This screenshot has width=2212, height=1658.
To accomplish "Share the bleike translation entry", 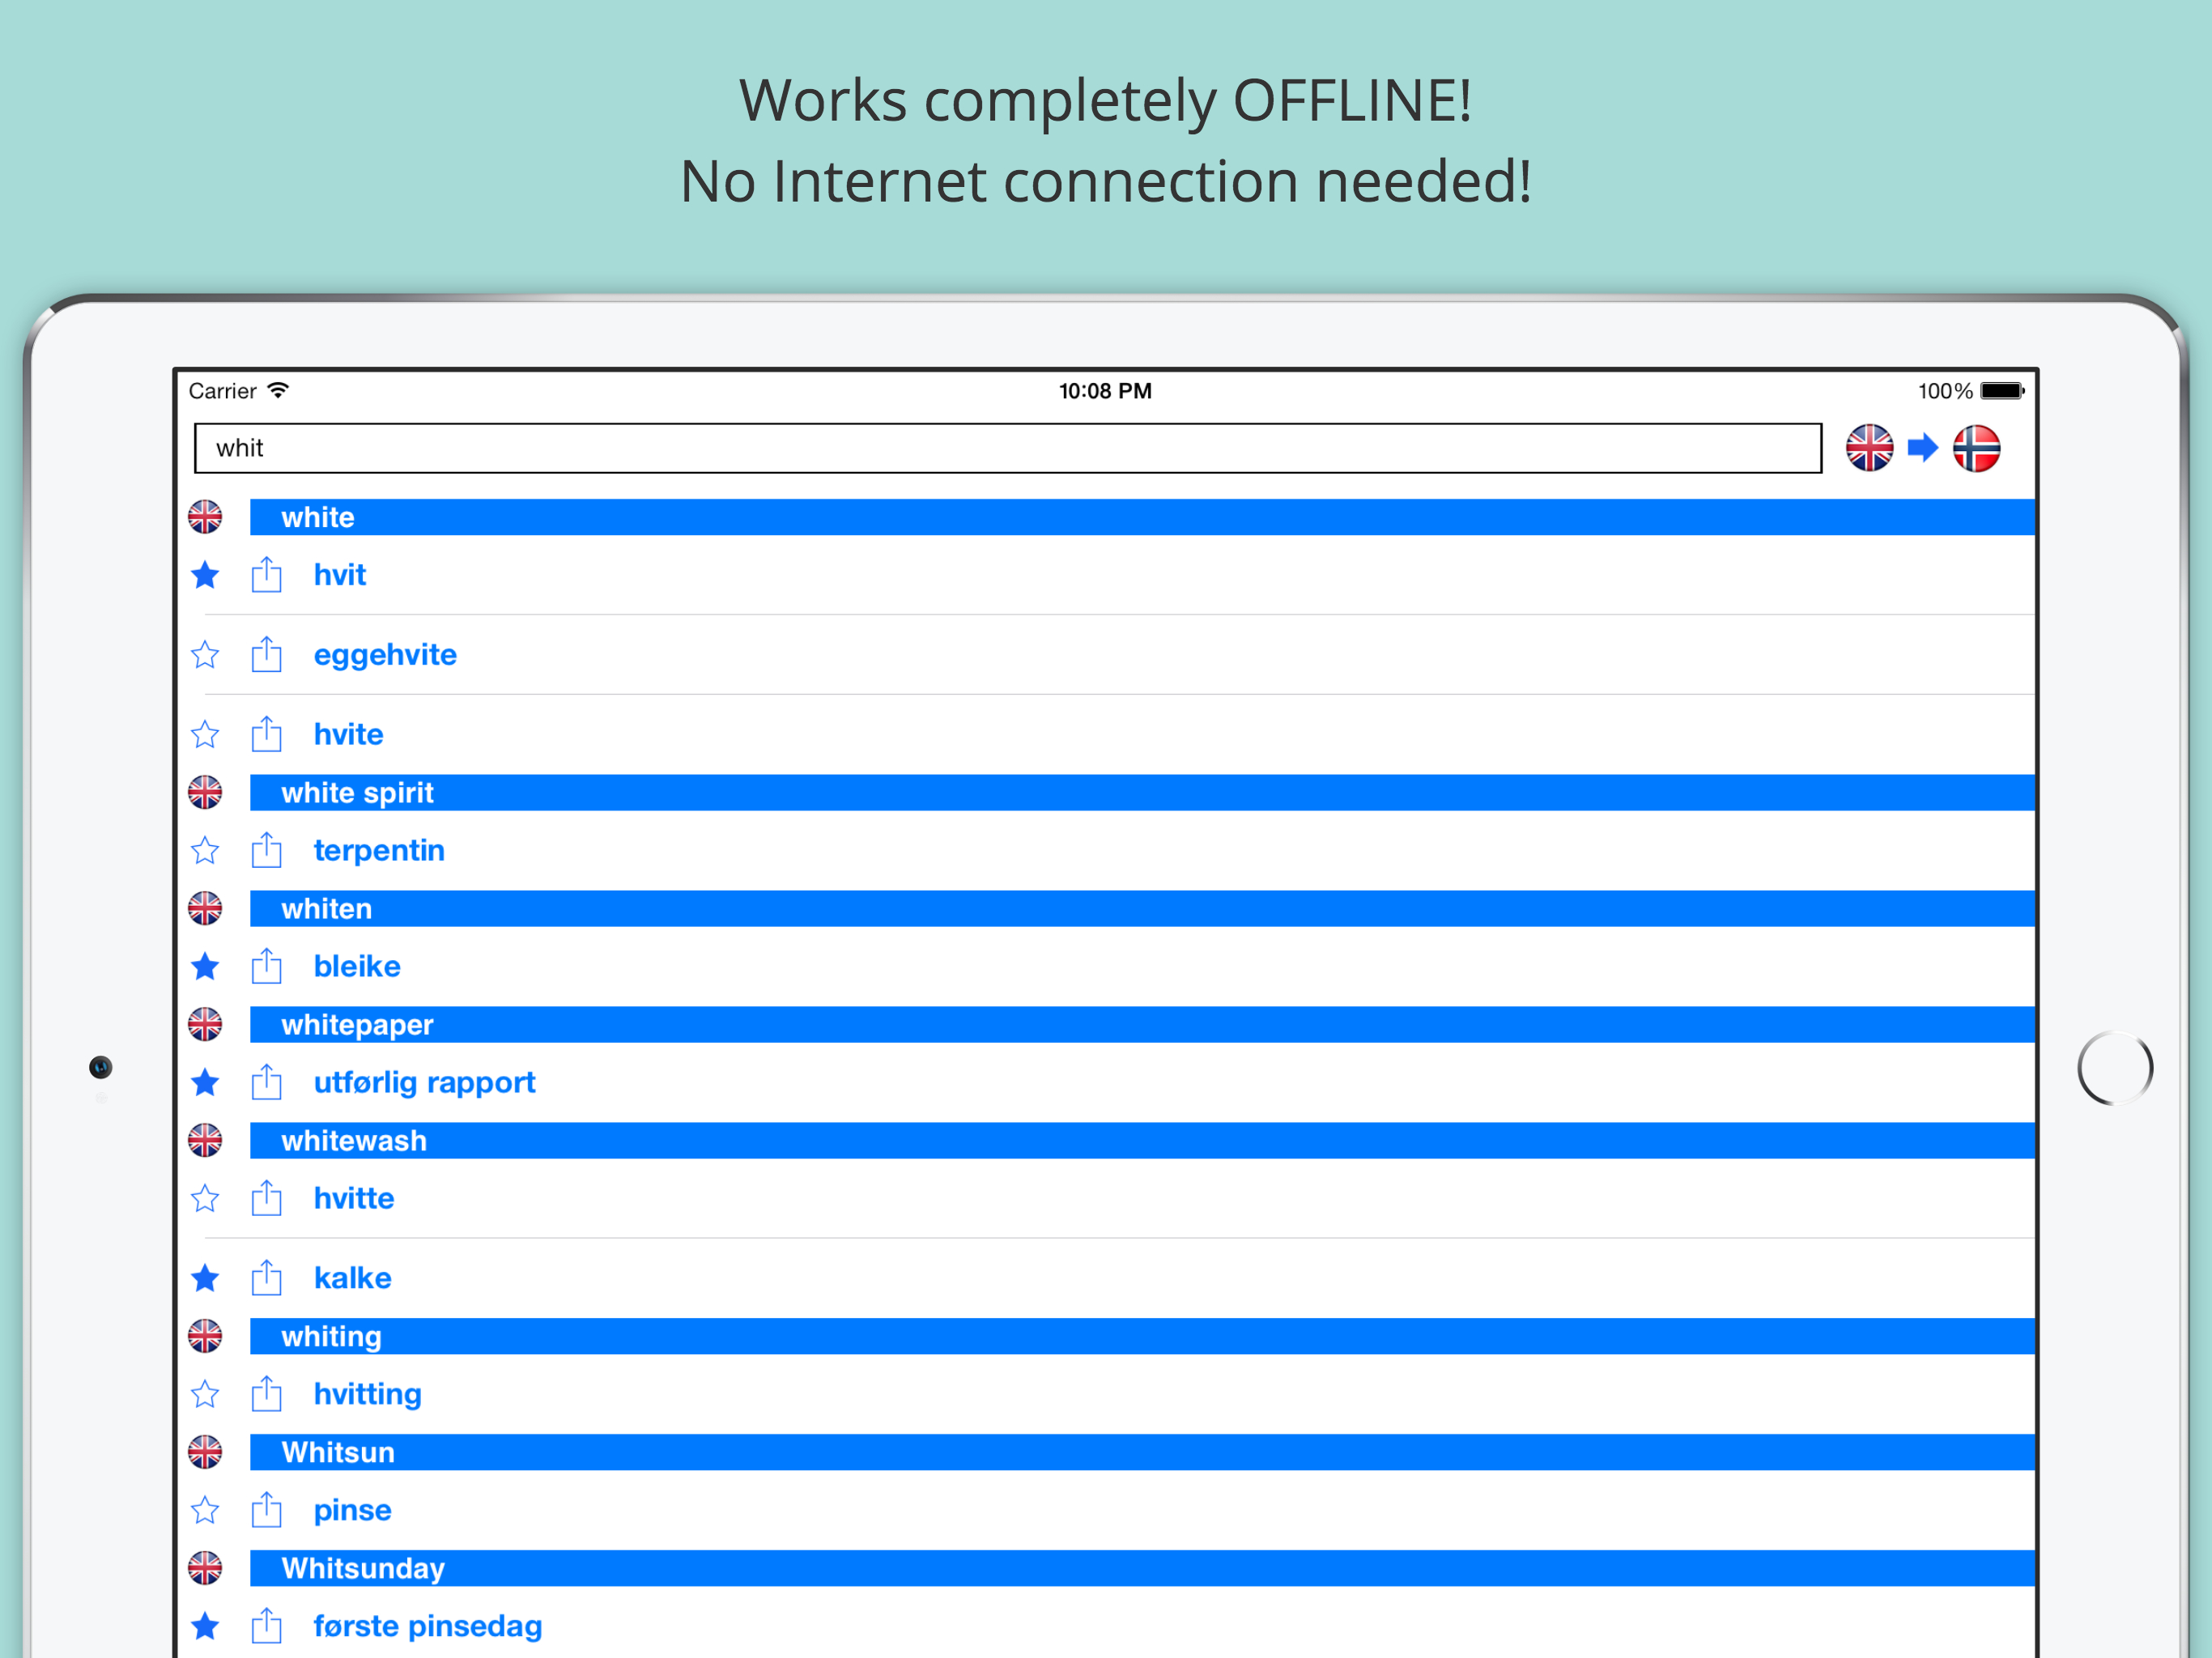I will click(x=266, y=967).
